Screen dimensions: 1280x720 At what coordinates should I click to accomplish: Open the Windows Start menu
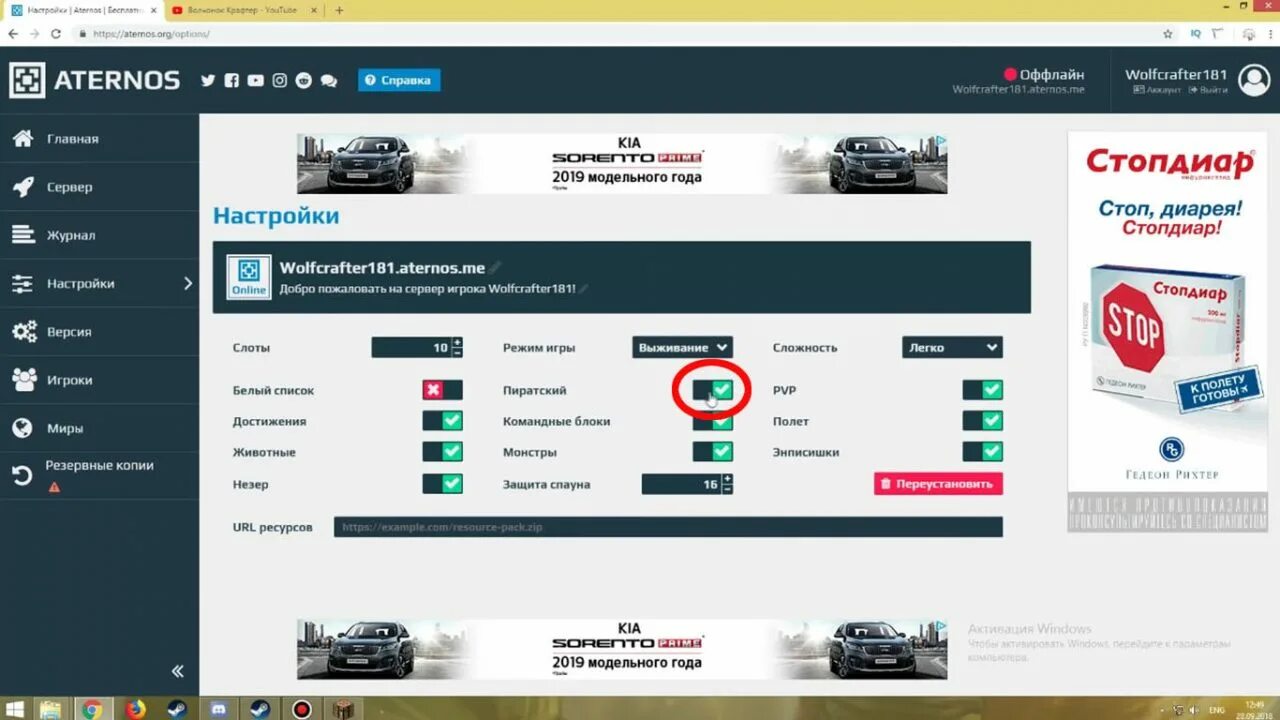click(x=13, y=709)
